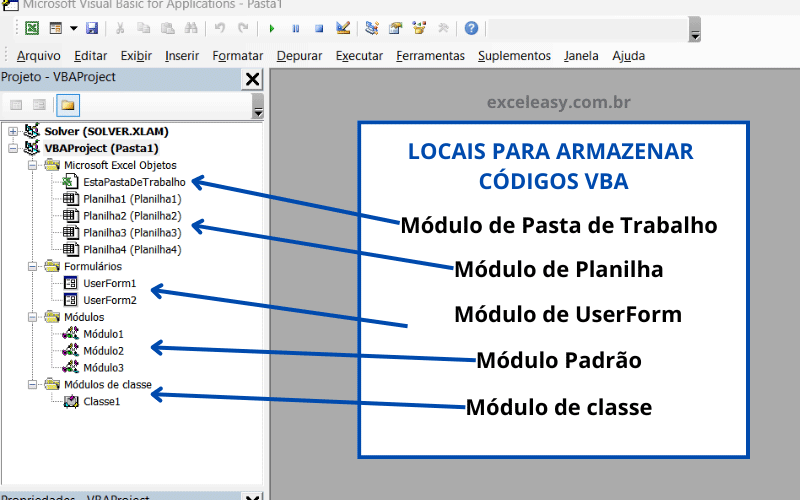This screenshot has height=500, width=800.
Task: Expand the Solver (SOLVER.XLAM) project node
Action: (x=12, y=131)
